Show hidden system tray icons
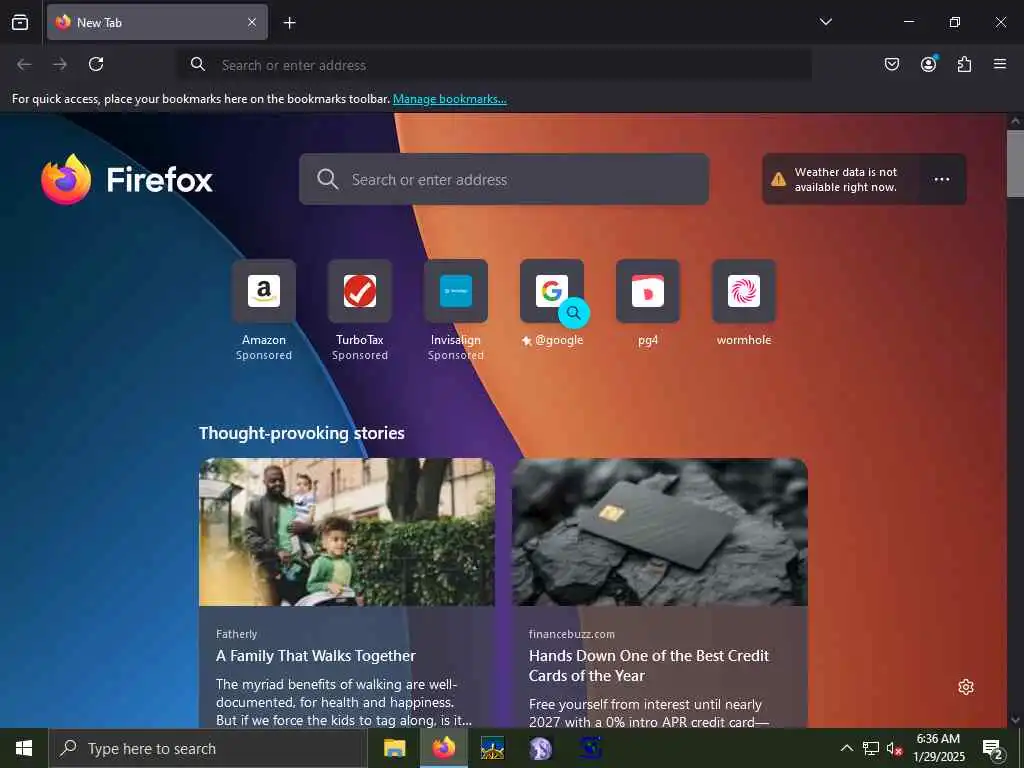Viewport: 1024px width, 768px height. (846, 748)
